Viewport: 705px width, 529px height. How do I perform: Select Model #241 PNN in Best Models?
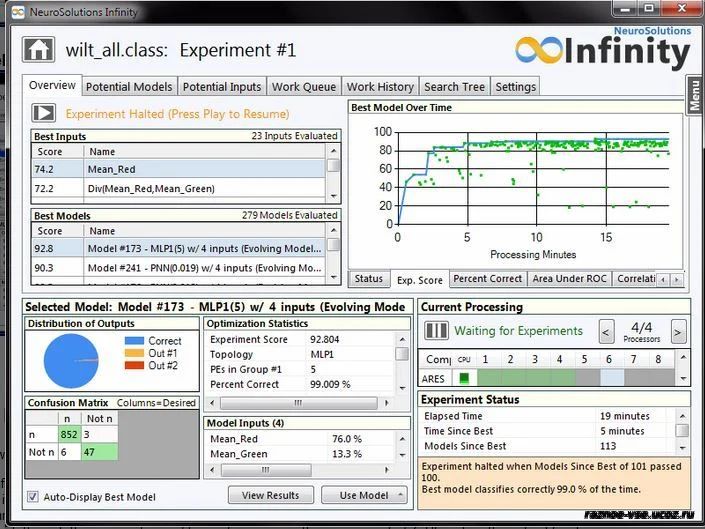point(179,268)
